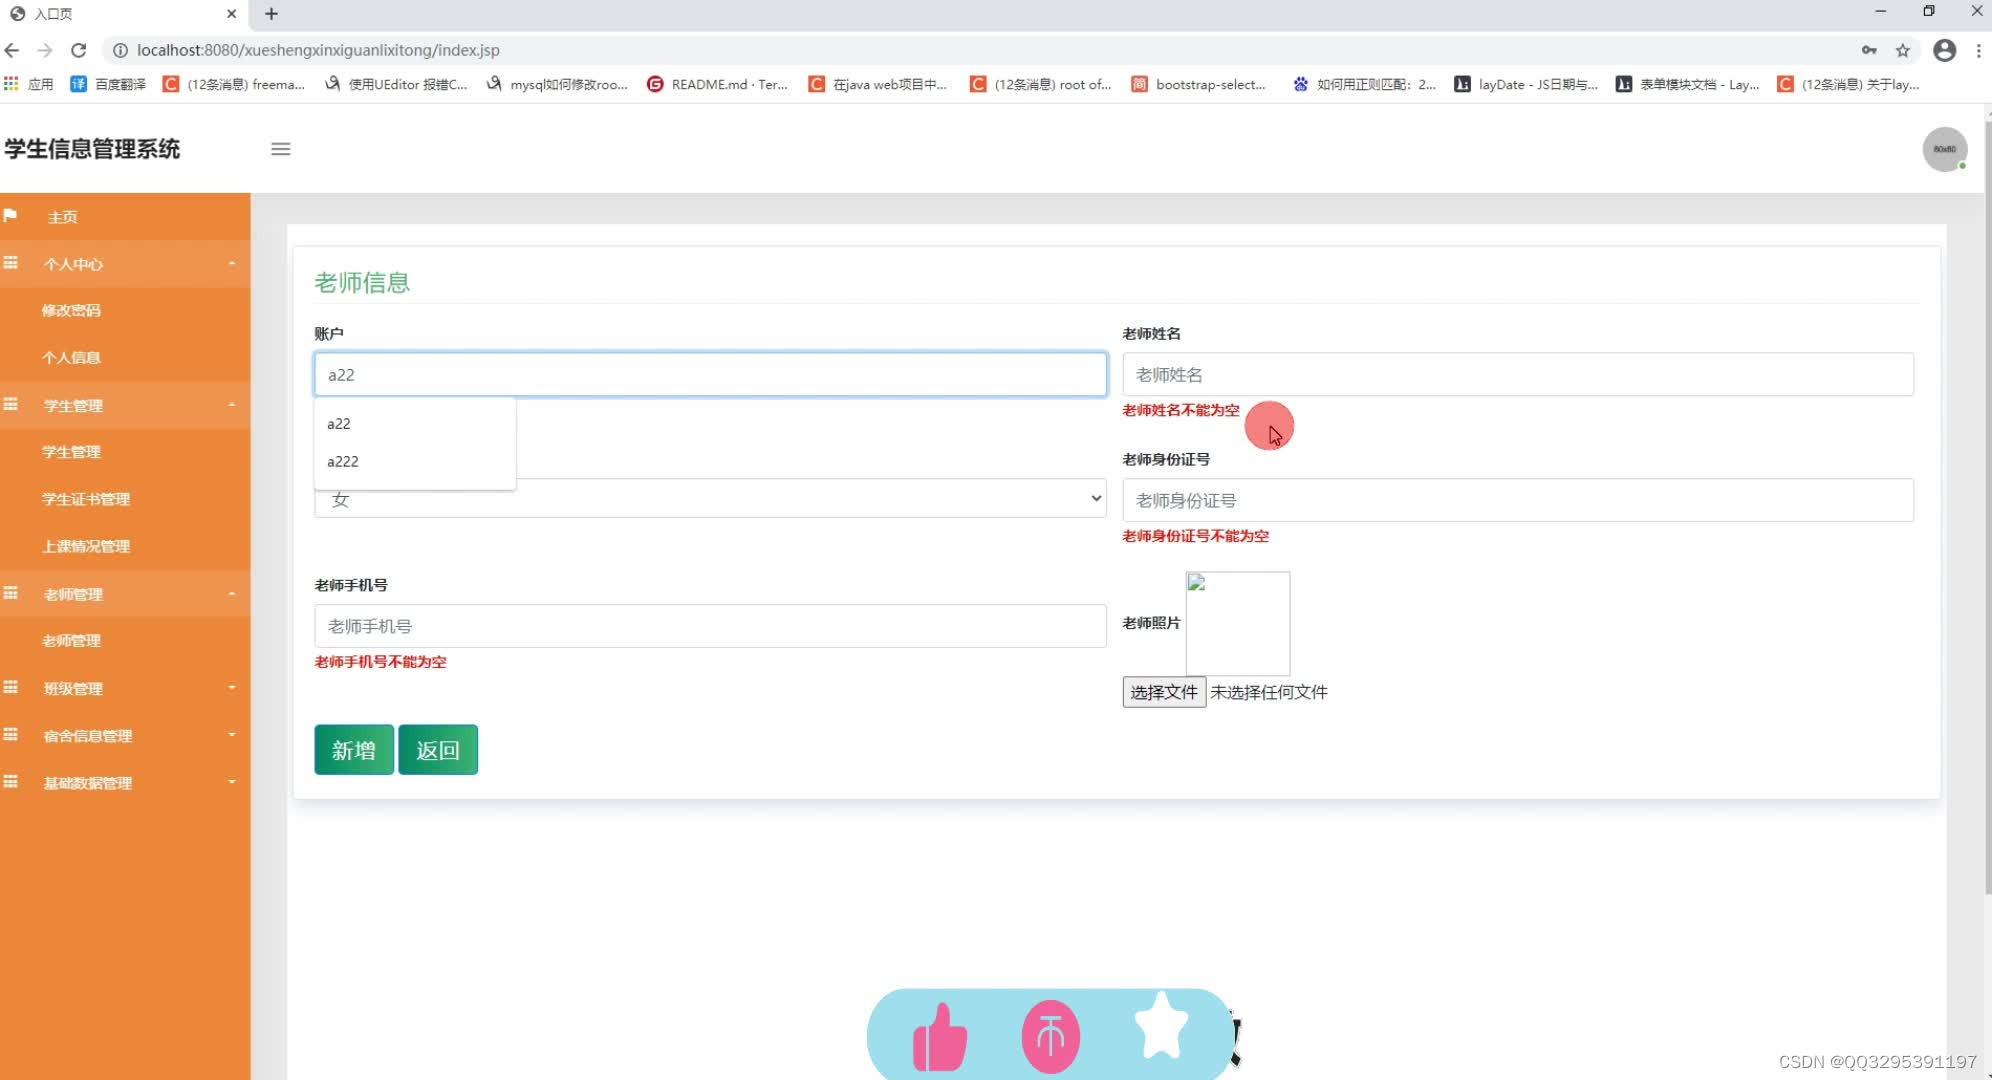This screenshot has width=1992, height=1080.
Task: Open 上课情况管理 in the sidebar
Action: pyautogui.click(x=86, y=546)
